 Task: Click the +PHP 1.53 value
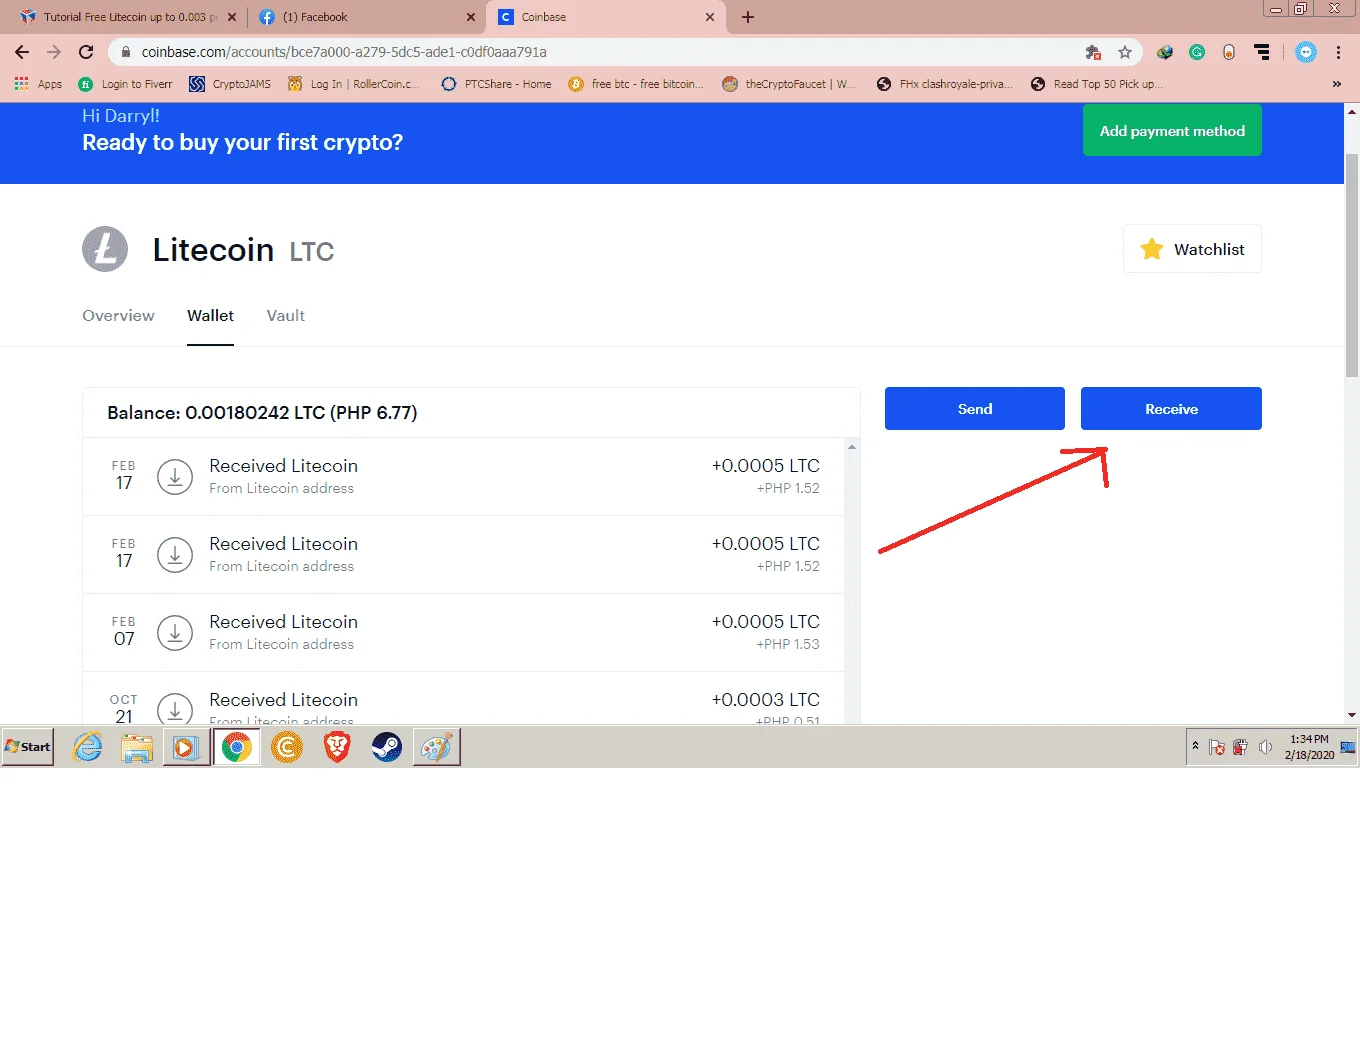coord(788,645)
